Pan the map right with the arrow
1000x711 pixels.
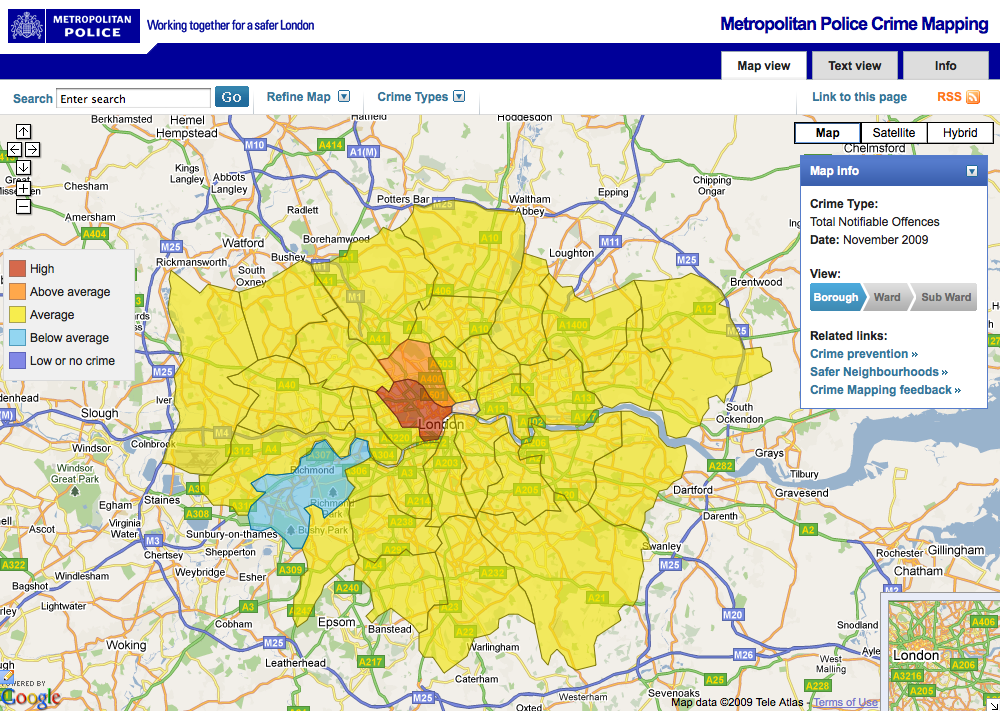[32, 149]
